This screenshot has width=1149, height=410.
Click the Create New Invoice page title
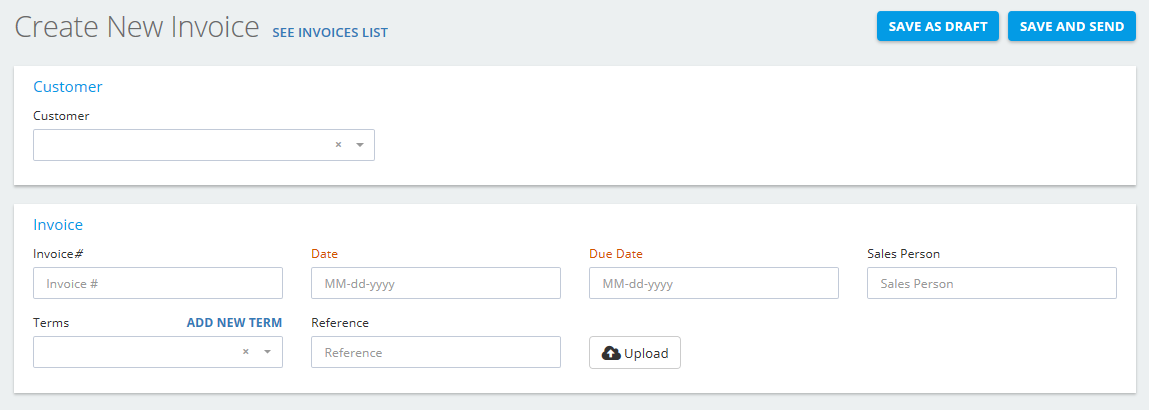(x=137, y=27)
